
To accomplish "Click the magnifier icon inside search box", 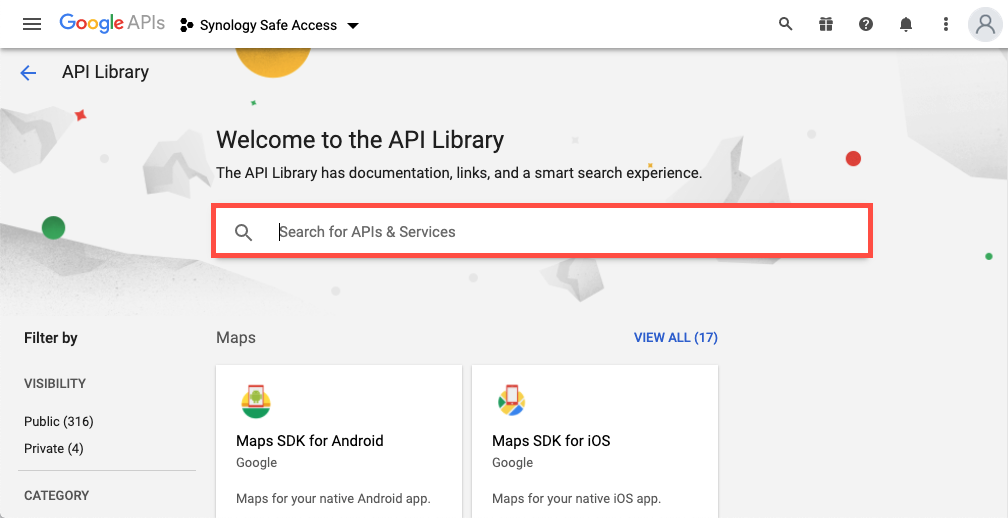I will pyautogui.click(x=243, y=232).
